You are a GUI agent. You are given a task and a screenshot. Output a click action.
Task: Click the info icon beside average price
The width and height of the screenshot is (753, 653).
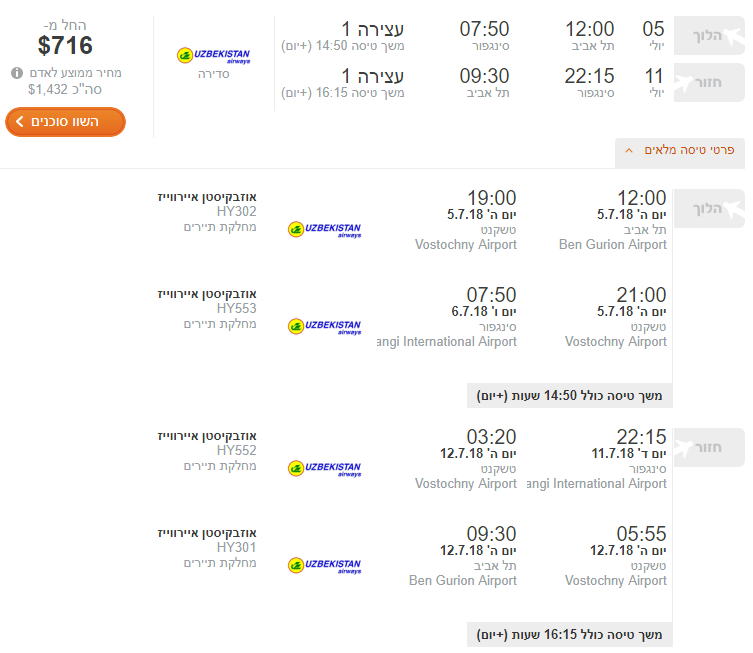(x=17, y=73)
